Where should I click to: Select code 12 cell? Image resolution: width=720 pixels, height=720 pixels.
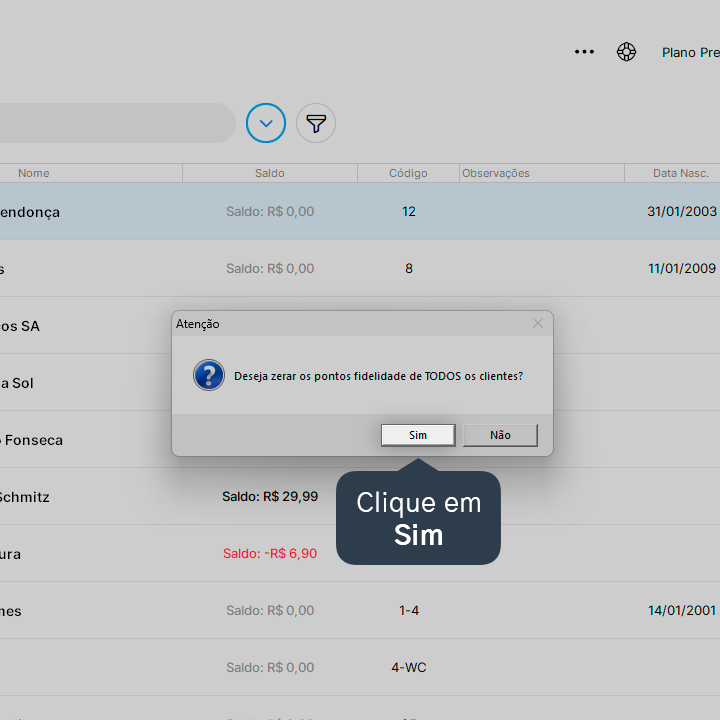click(409, 211)
